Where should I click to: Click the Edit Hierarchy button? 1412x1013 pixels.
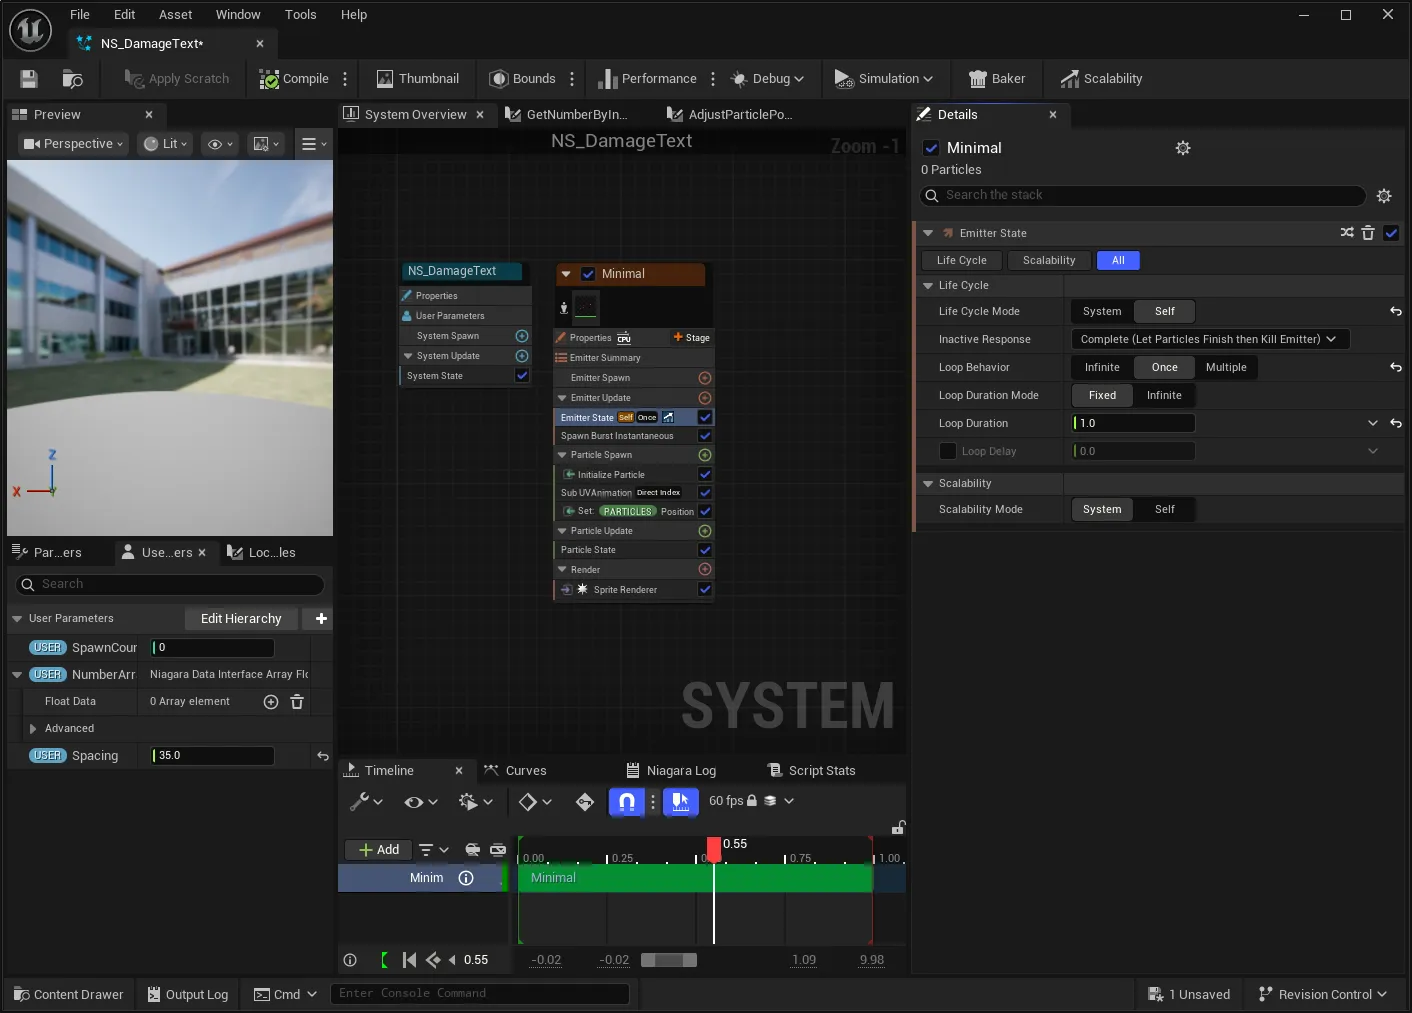pos(241,619)
